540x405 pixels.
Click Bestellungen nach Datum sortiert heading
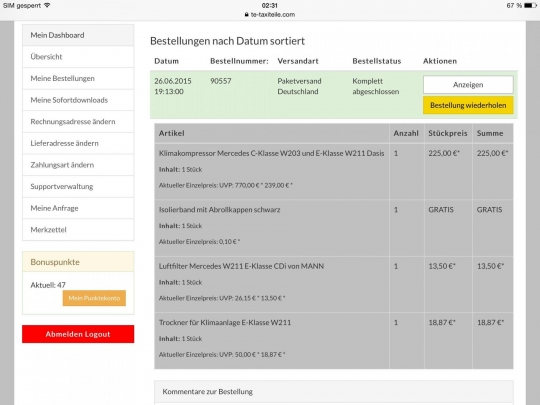click(x=227, y=41)
